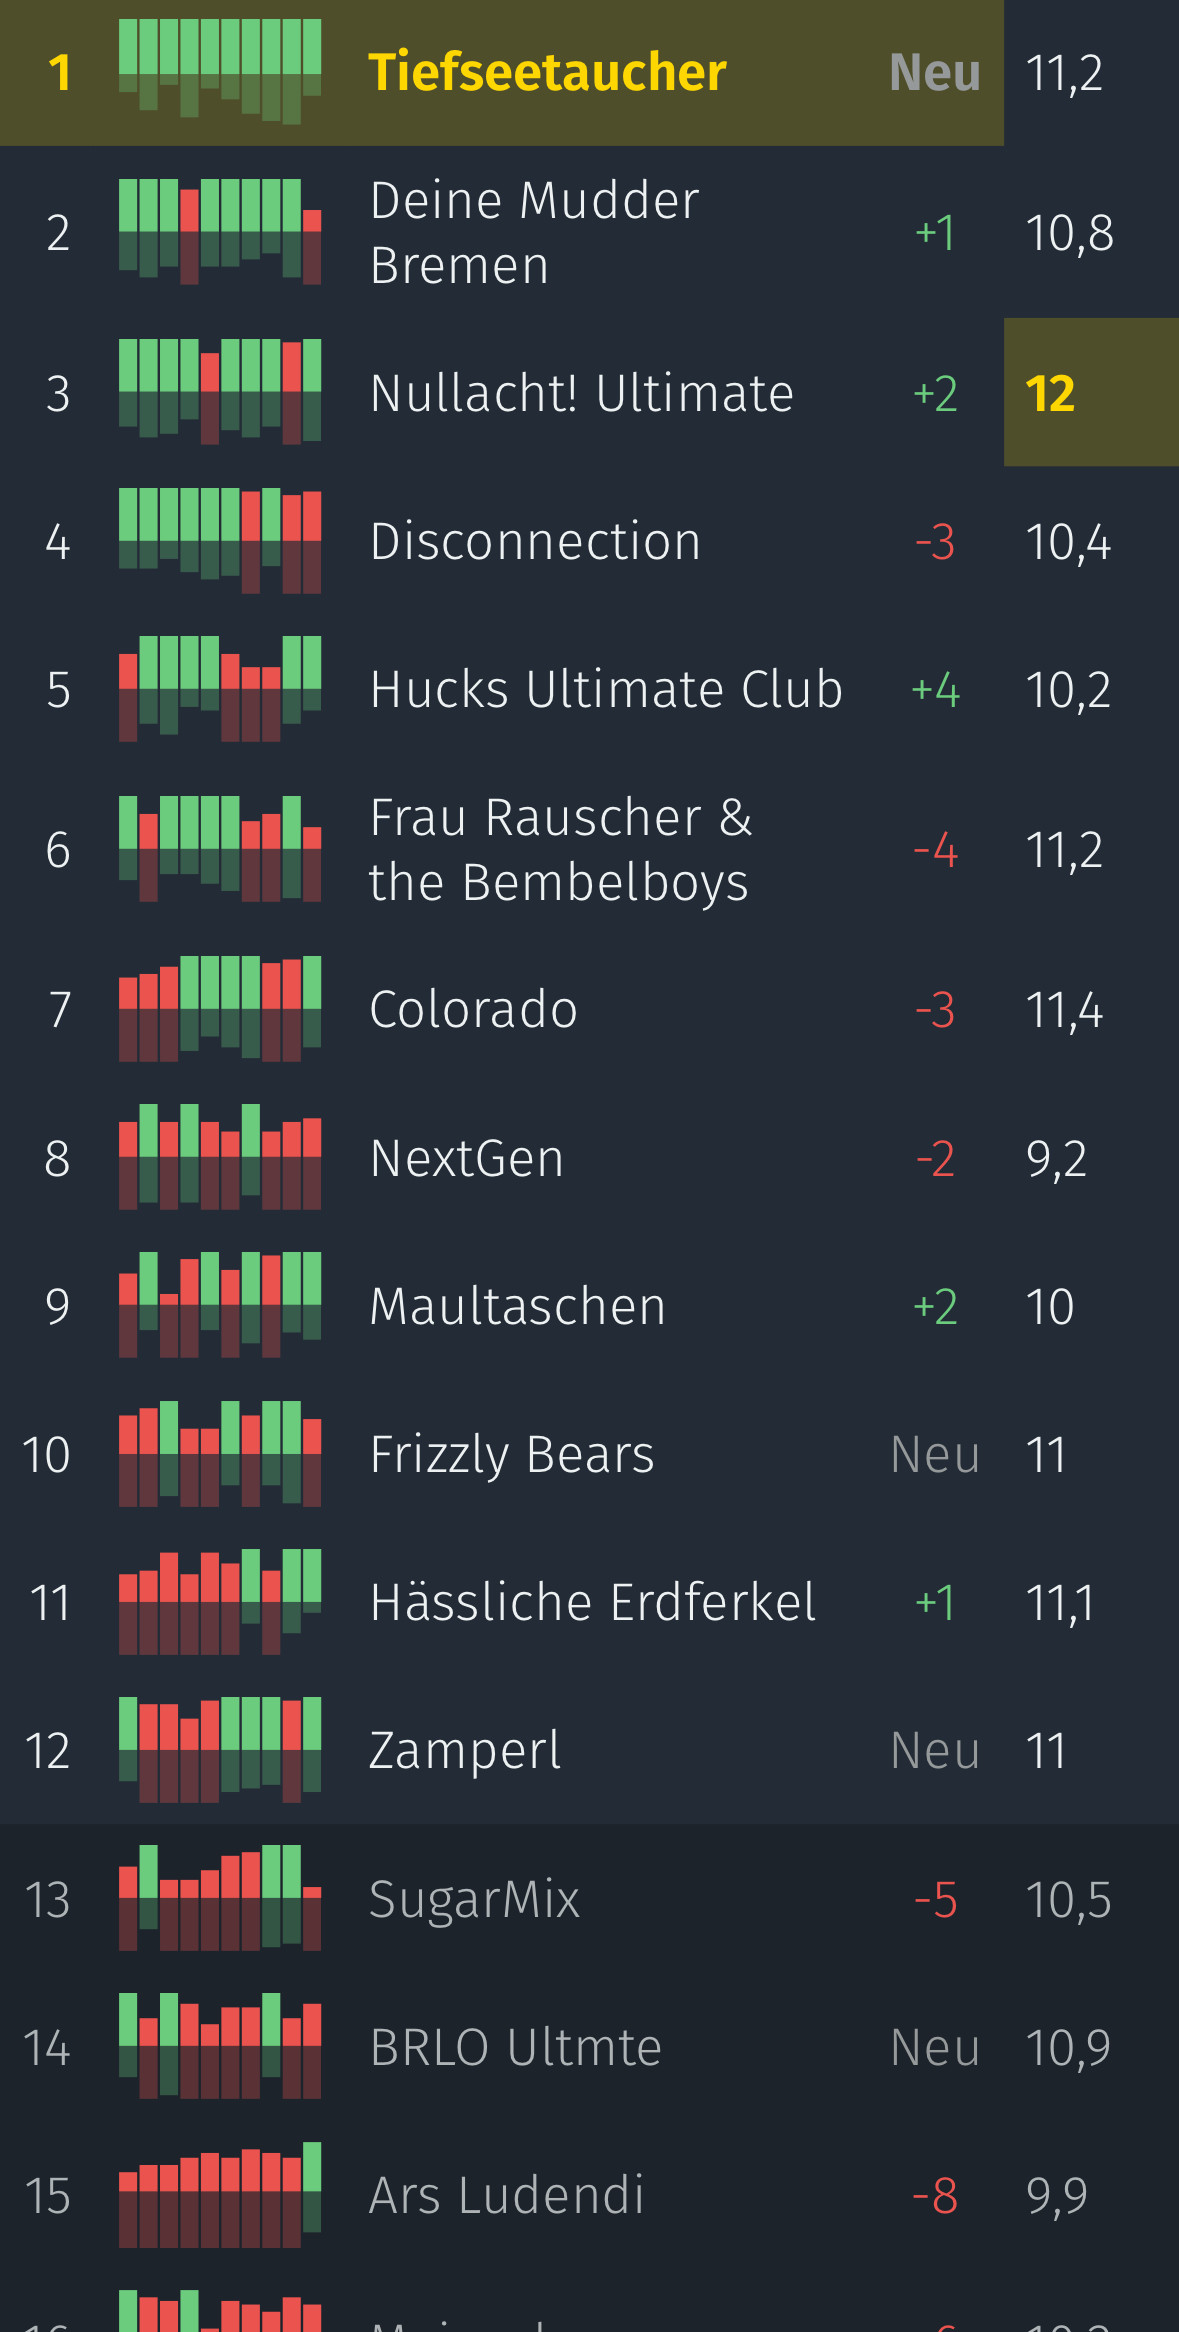Open BRLO Ultmte bar chart
1179x2332 pixels.
pyautogui.click(x=220, y=2046)
